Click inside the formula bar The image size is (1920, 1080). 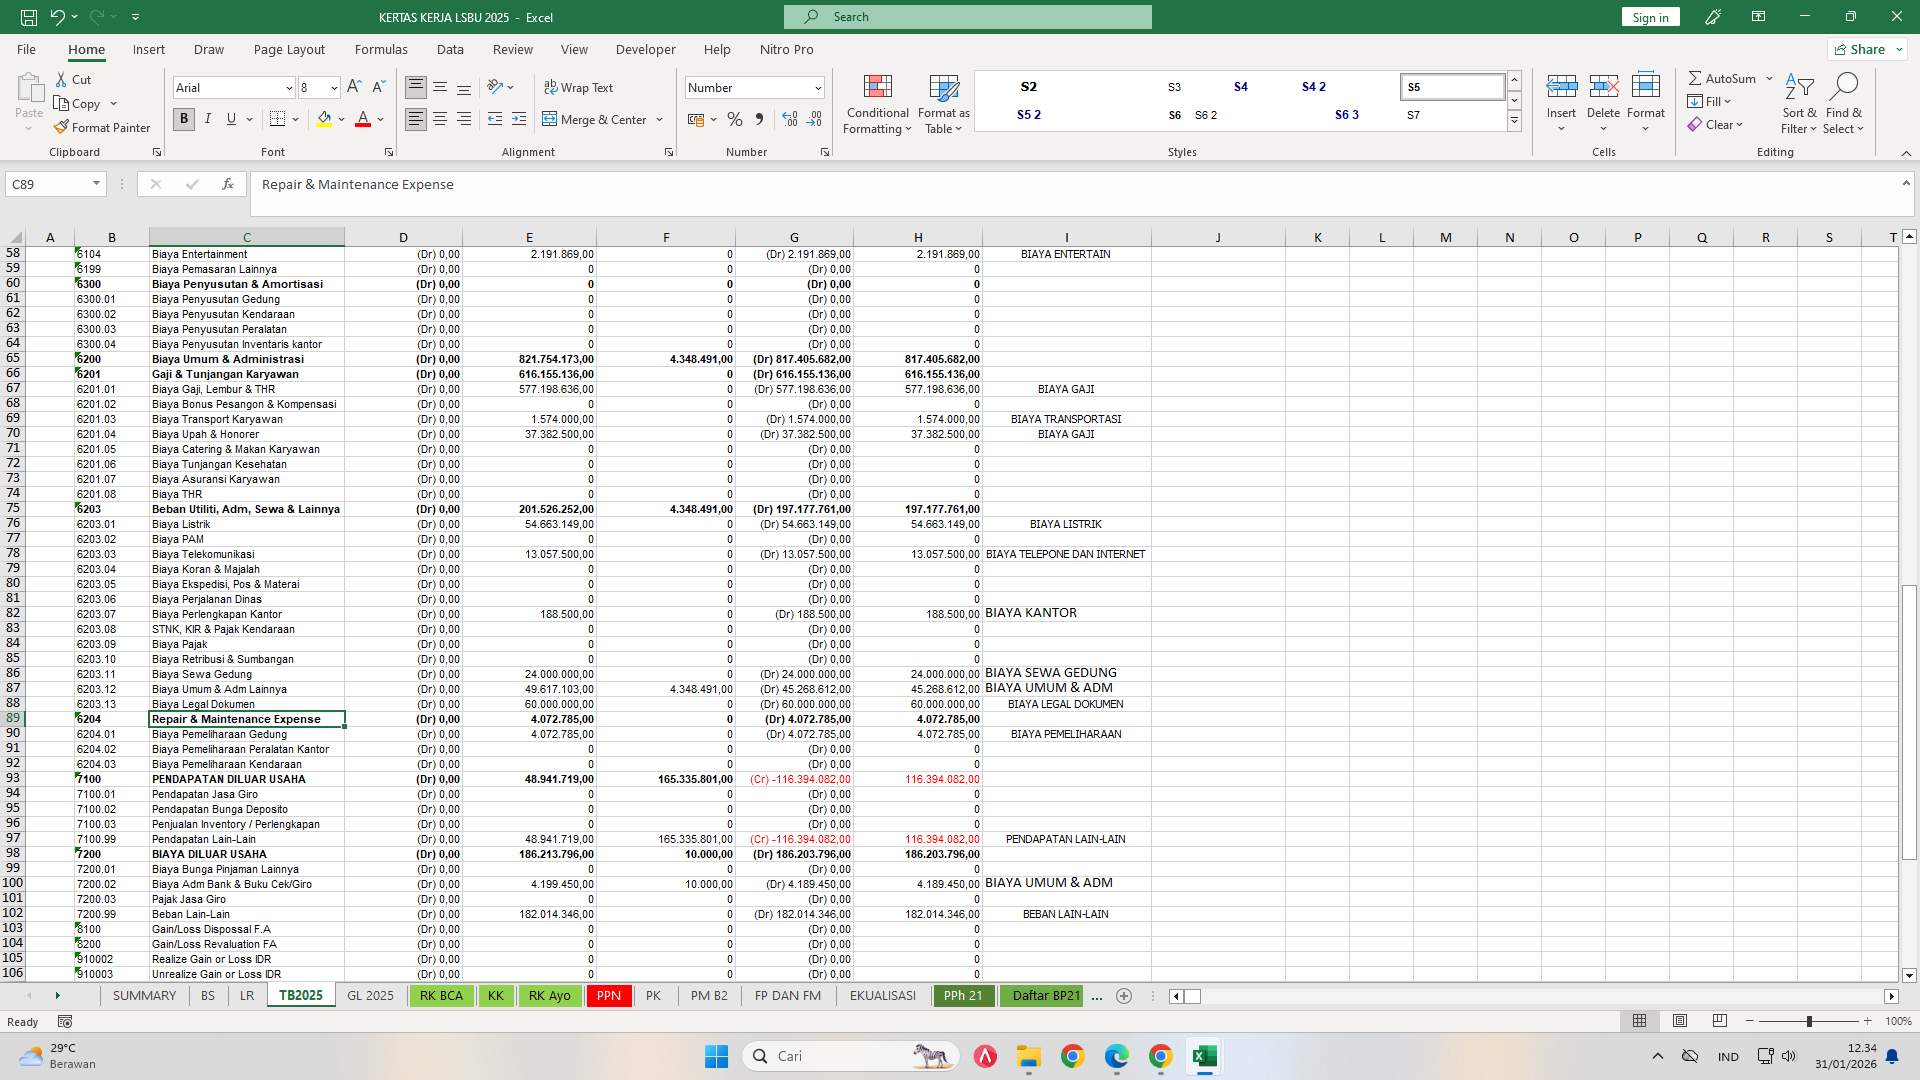pos(700,184)
